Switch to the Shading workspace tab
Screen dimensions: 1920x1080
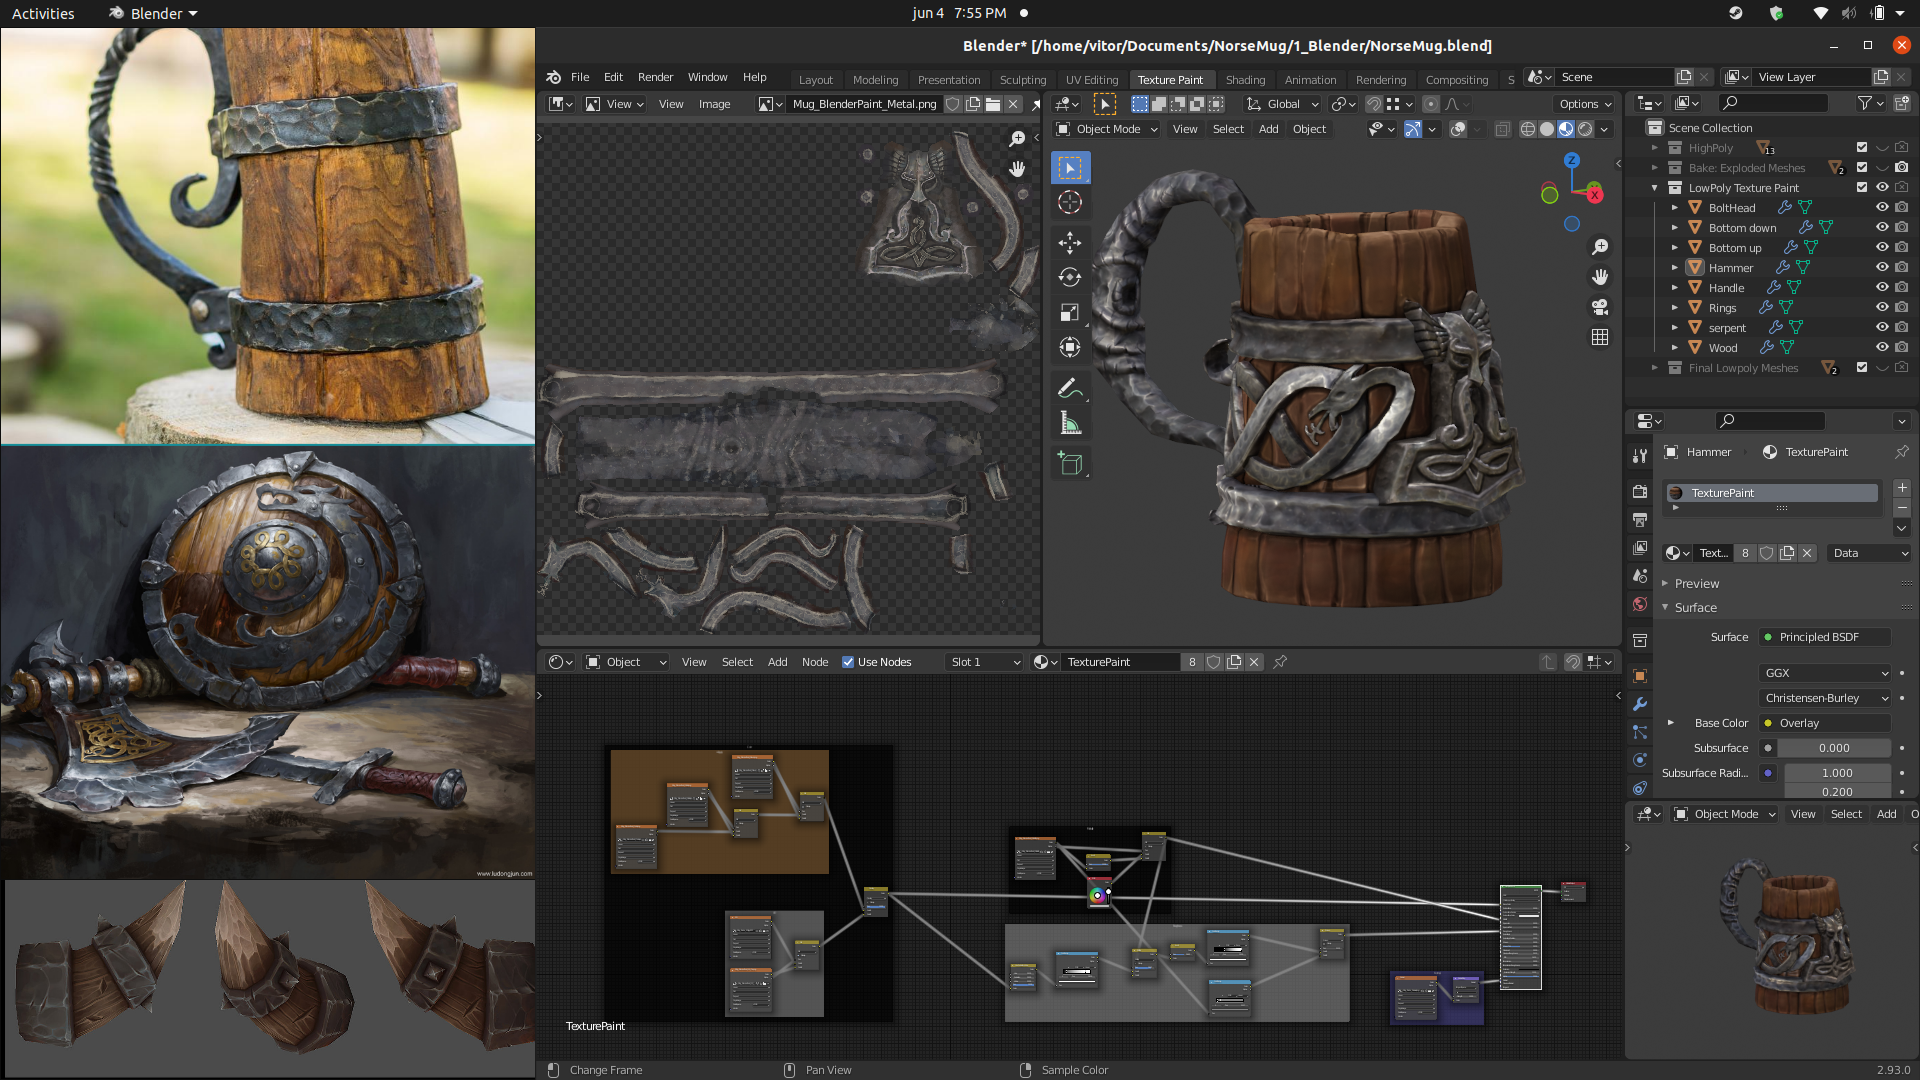(x=1244, y=79)
